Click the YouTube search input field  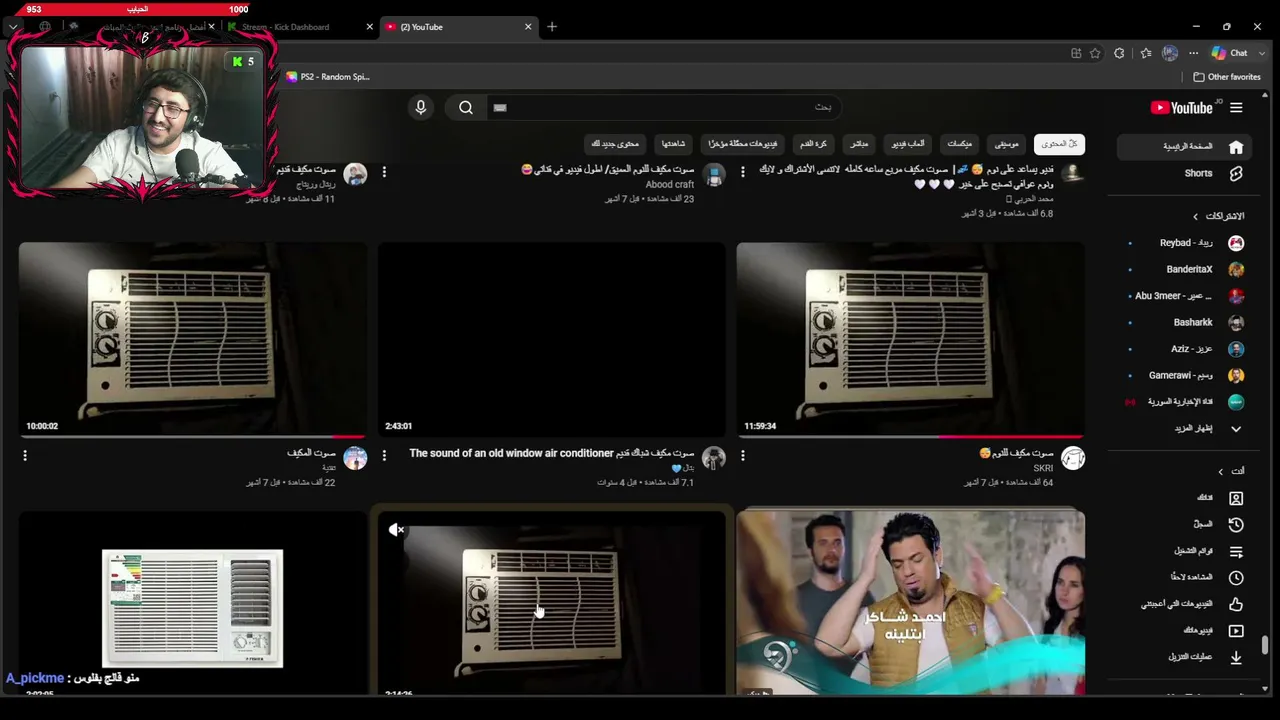tap(665, 107)
